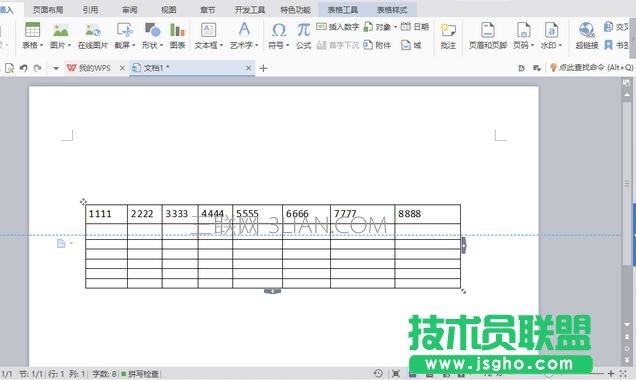Open the 表格 insert table tool

pyautogui.click(x=32, y=36)
